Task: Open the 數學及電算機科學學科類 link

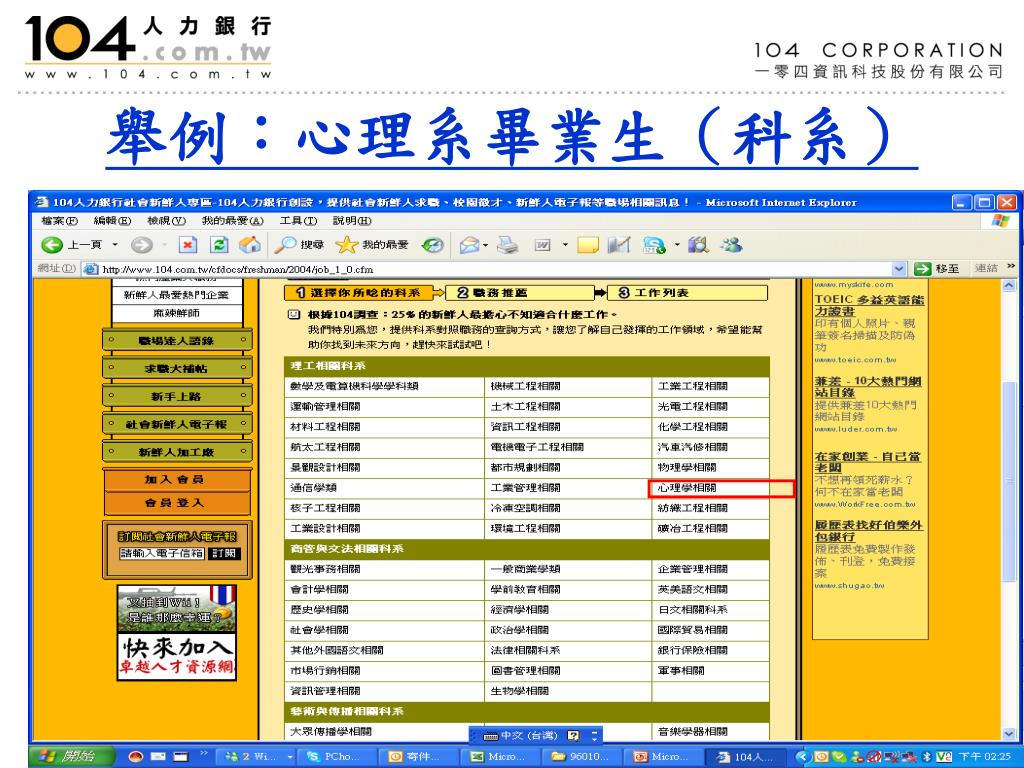Action: (355, 386)
